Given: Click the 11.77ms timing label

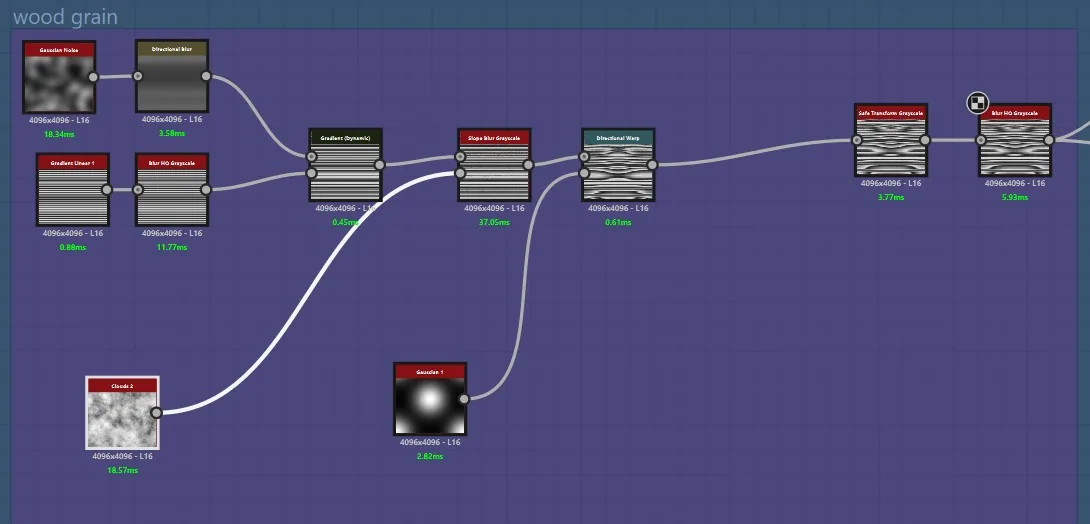Looking at the screenshot, I should coord(172,247).
